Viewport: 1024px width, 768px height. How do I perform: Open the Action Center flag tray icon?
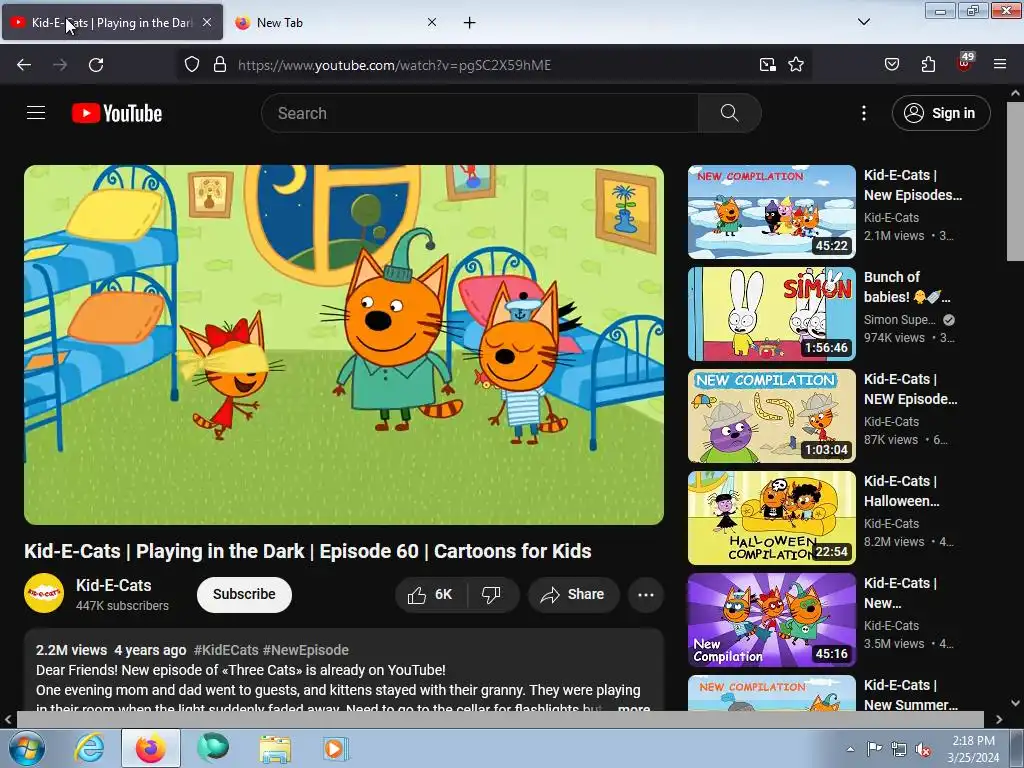(874, 749)
